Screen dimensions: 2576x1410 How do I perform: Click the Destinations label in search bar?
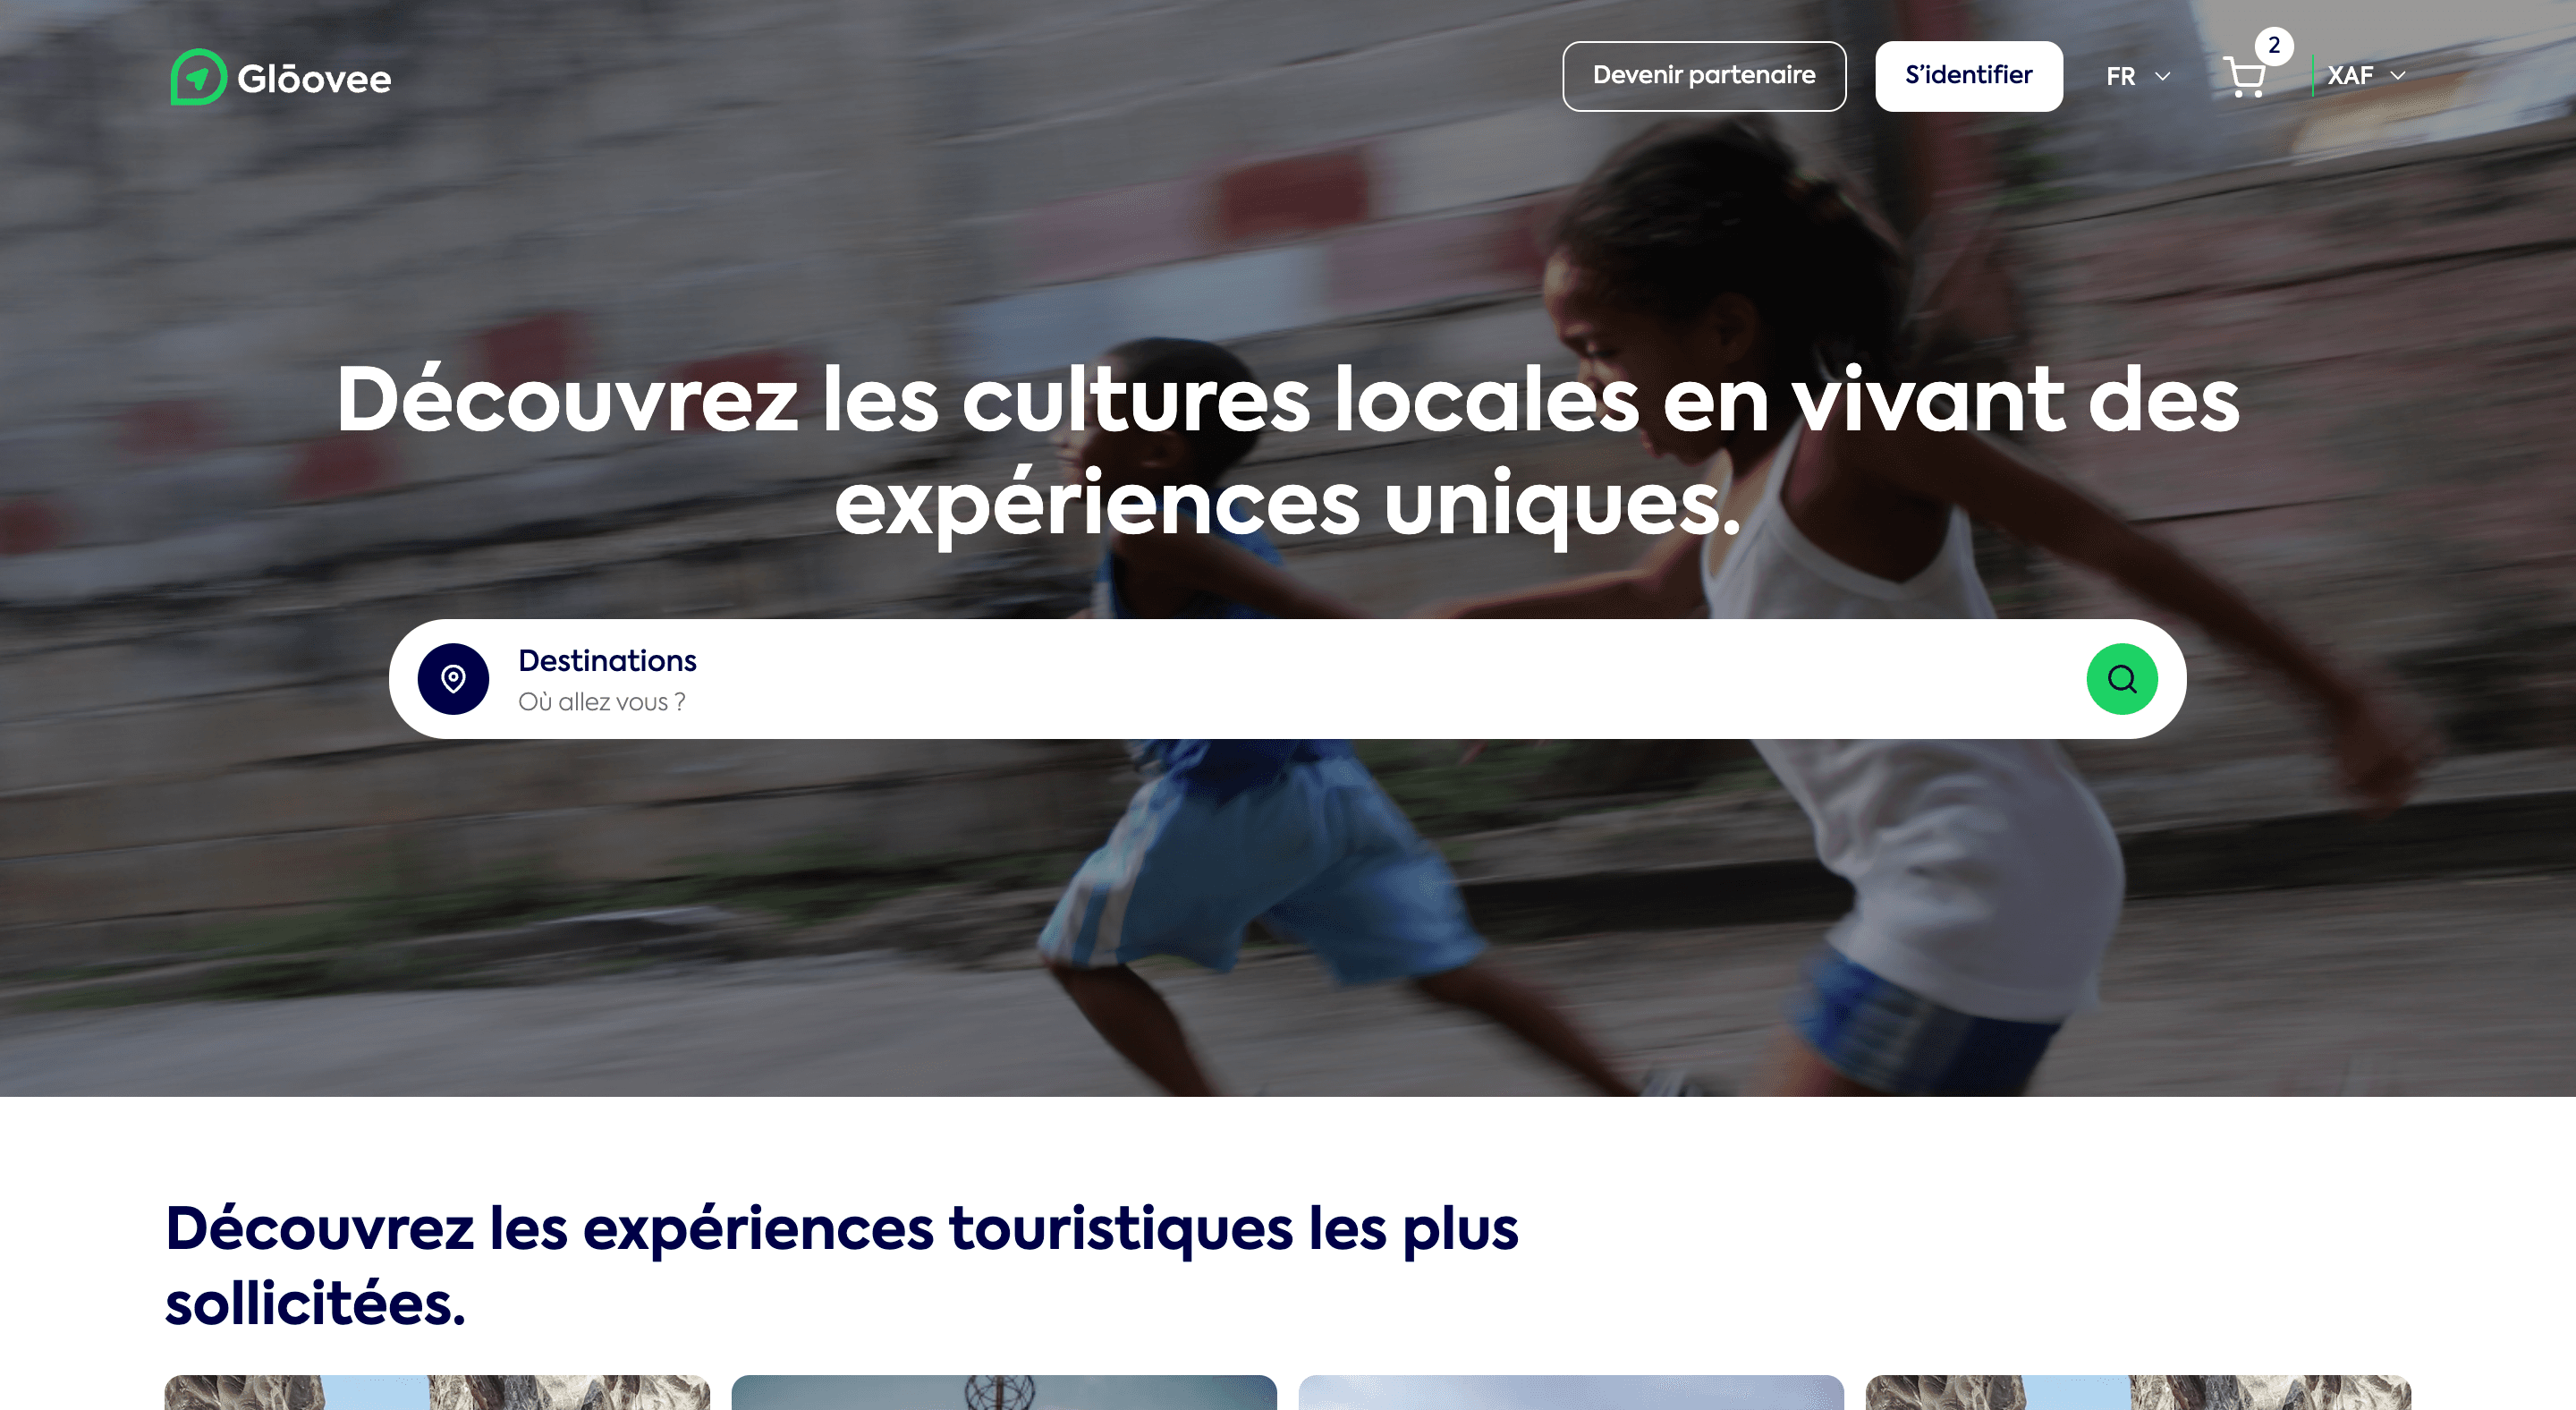click(x=607, y=661)
